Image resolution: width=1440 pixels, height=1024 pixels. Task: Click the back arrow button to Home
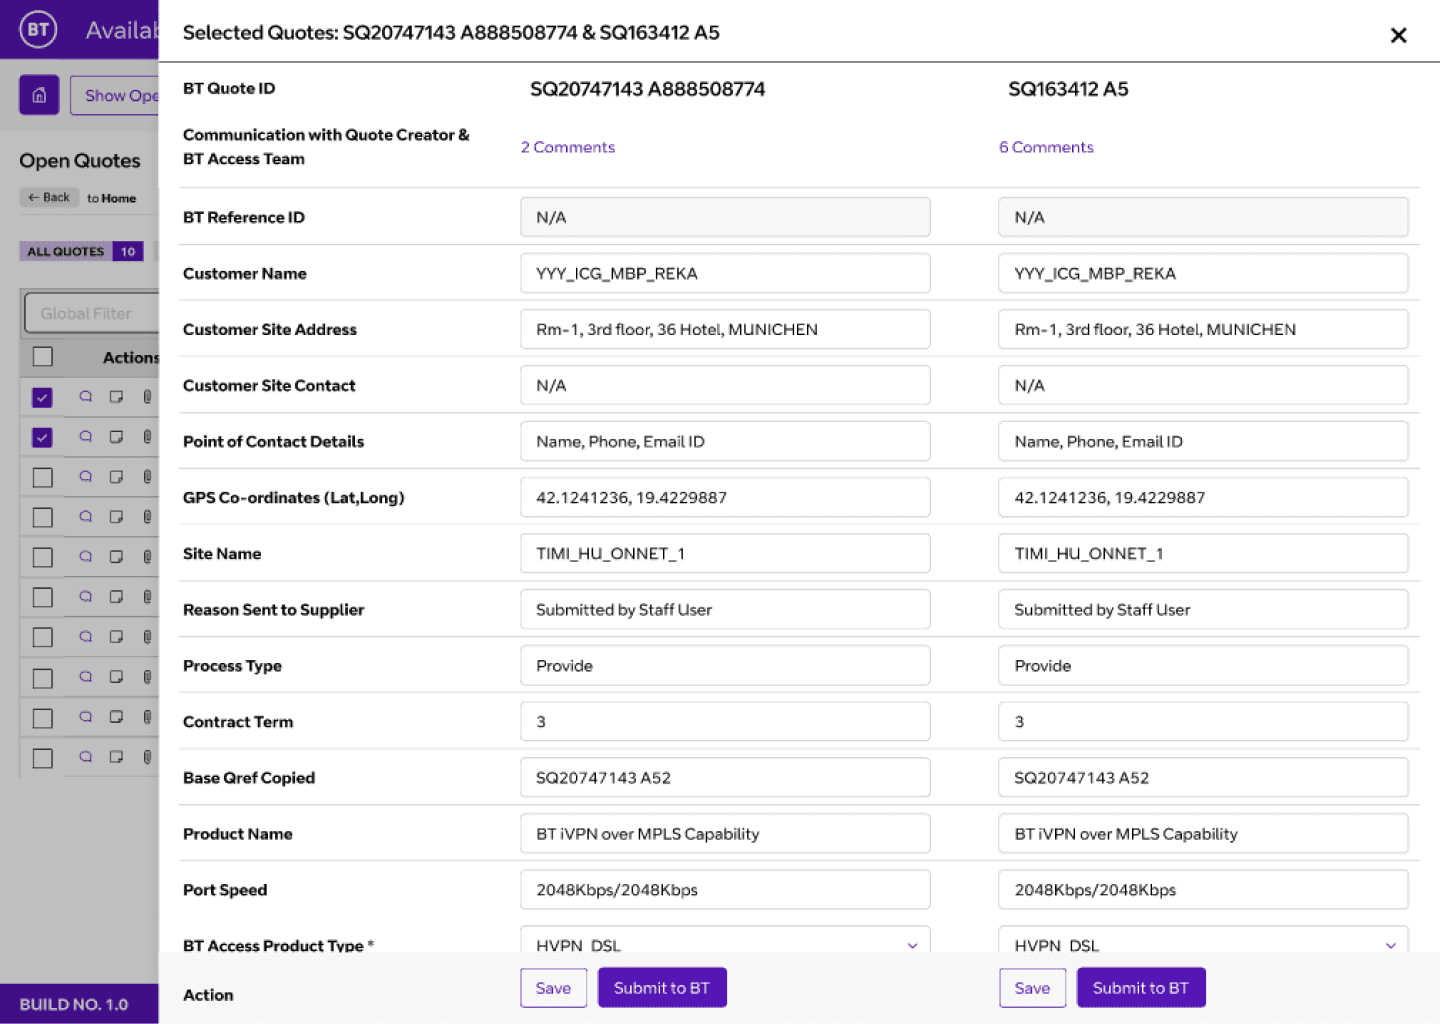[x=49, y=198]
